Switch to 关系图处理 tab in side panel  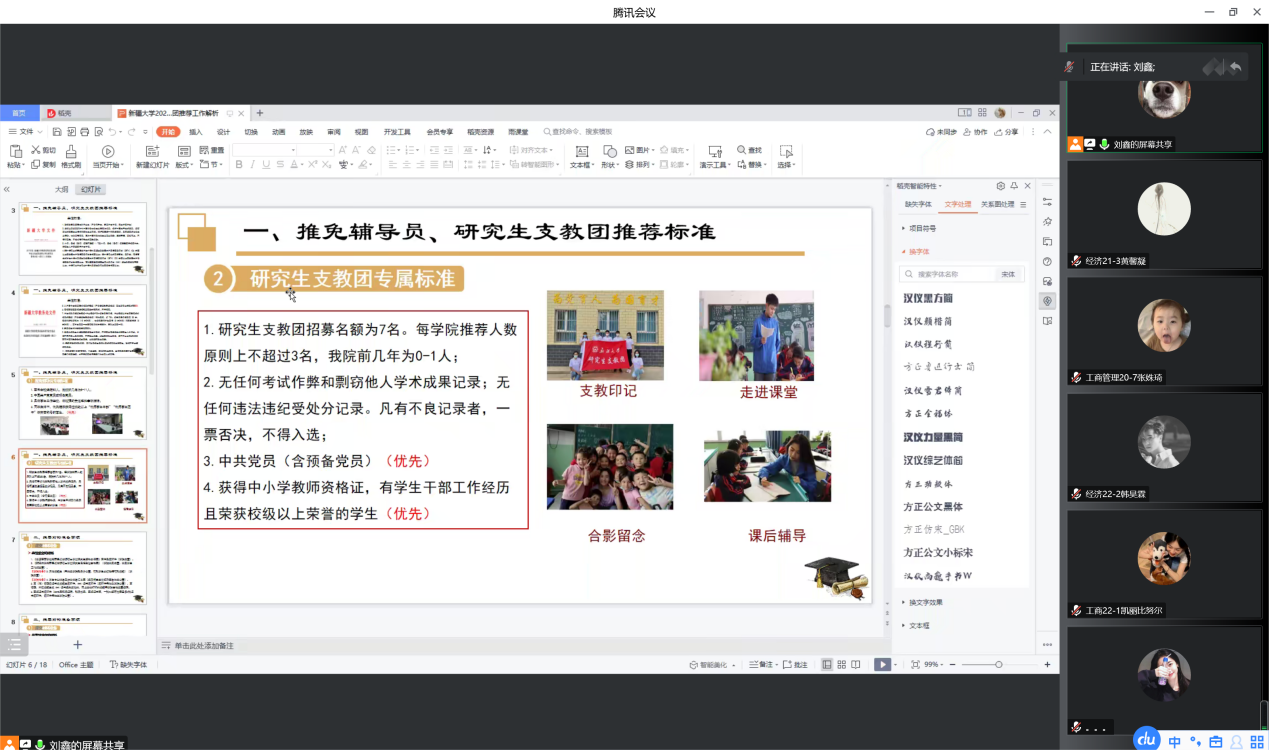click(996, 204)
